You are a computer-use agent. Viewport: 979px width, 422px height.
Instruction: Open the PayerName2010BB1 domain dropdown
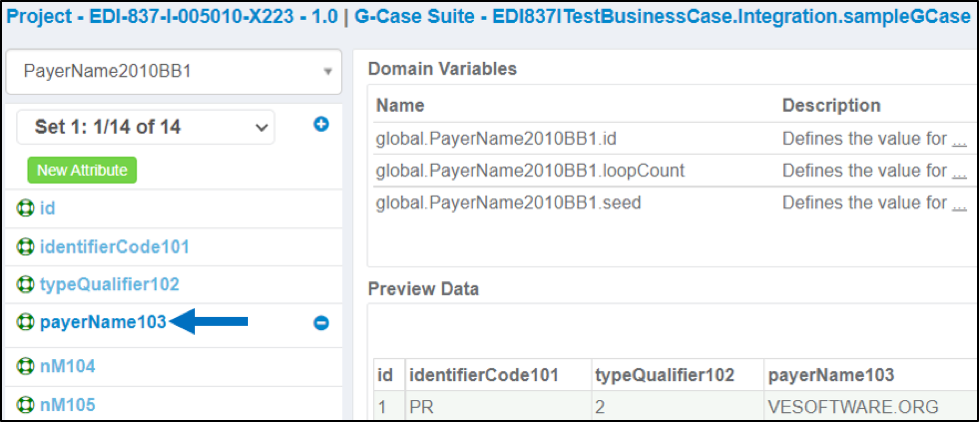[x=174, y=72]
